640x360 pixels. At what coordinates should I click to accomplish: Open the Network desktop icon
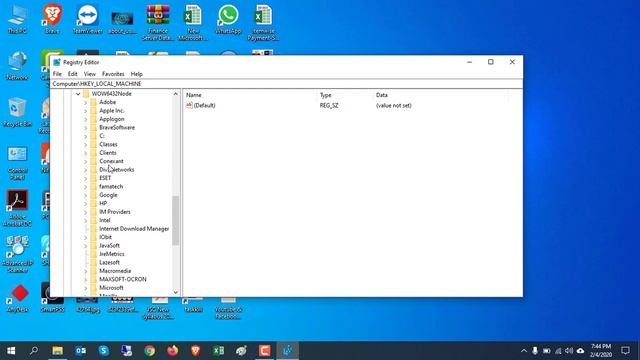[17, 65]
